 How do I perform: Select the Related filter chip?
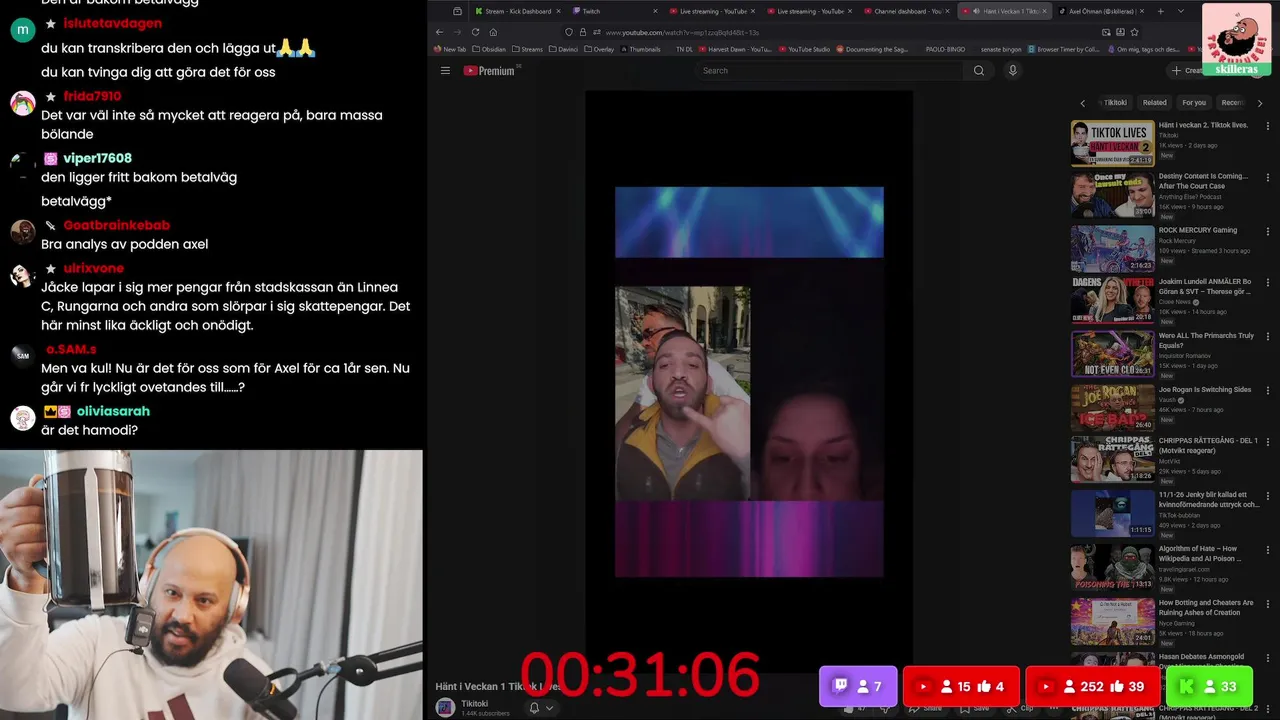(x=1154, y=103)
